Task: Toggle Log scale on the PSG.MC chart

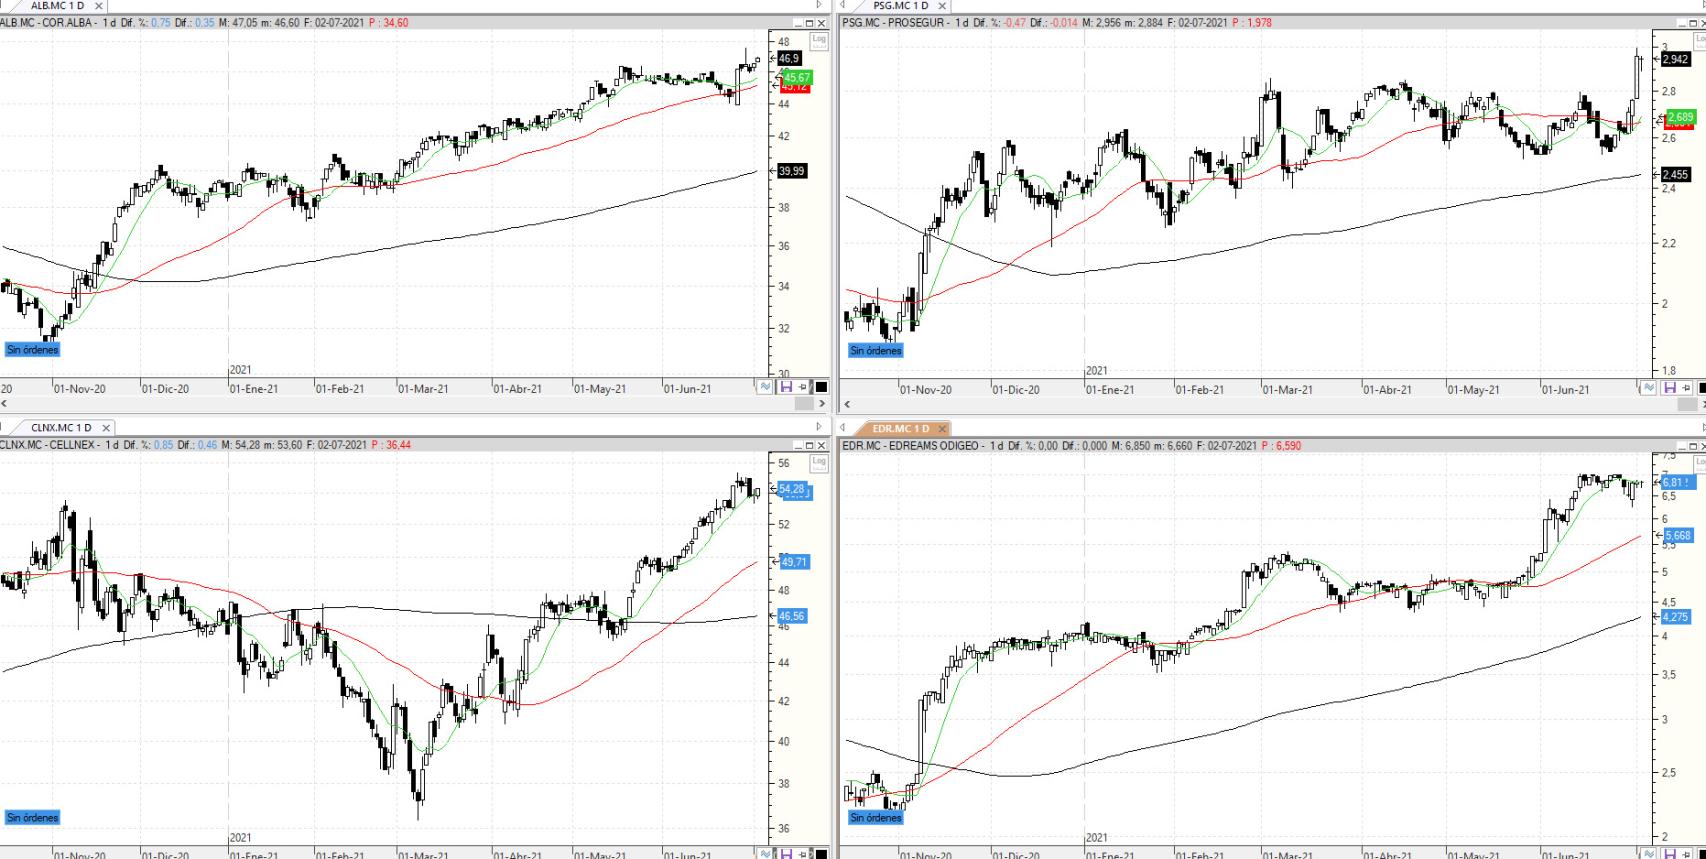Action: coord(1699,40)
